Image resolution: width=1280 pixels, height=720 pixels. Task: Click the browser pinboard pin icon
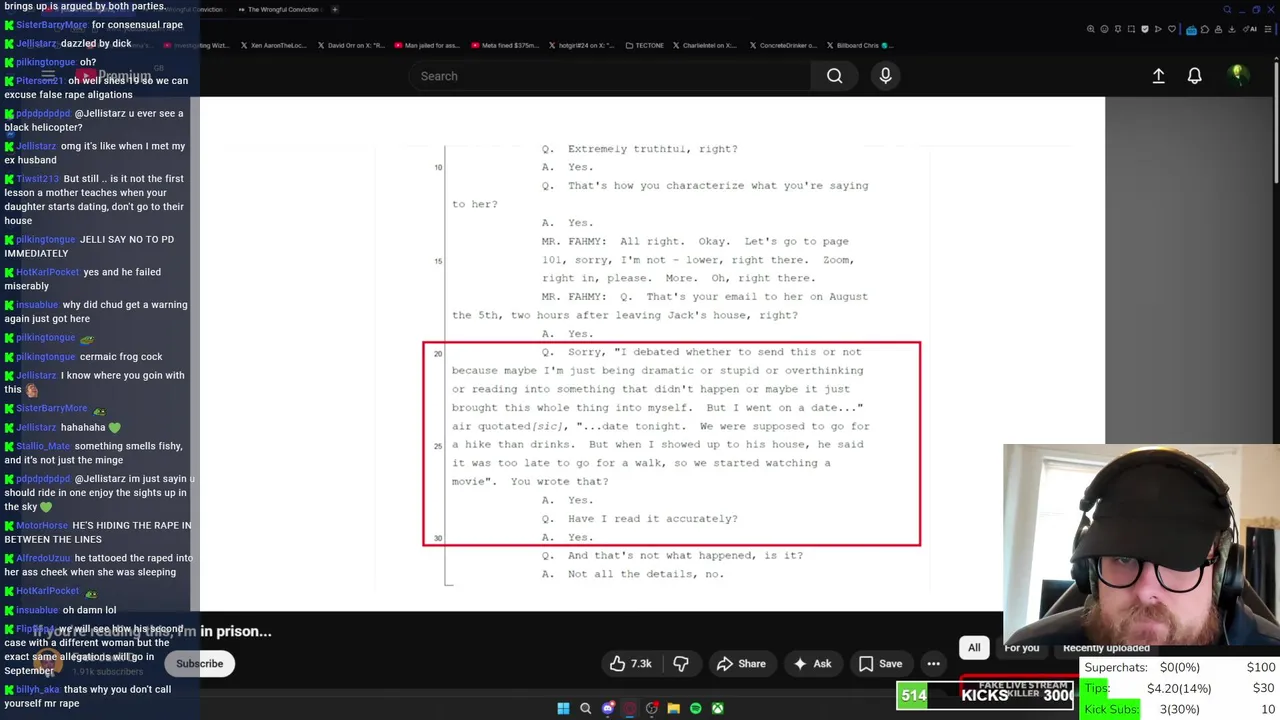coord(1118,29)
